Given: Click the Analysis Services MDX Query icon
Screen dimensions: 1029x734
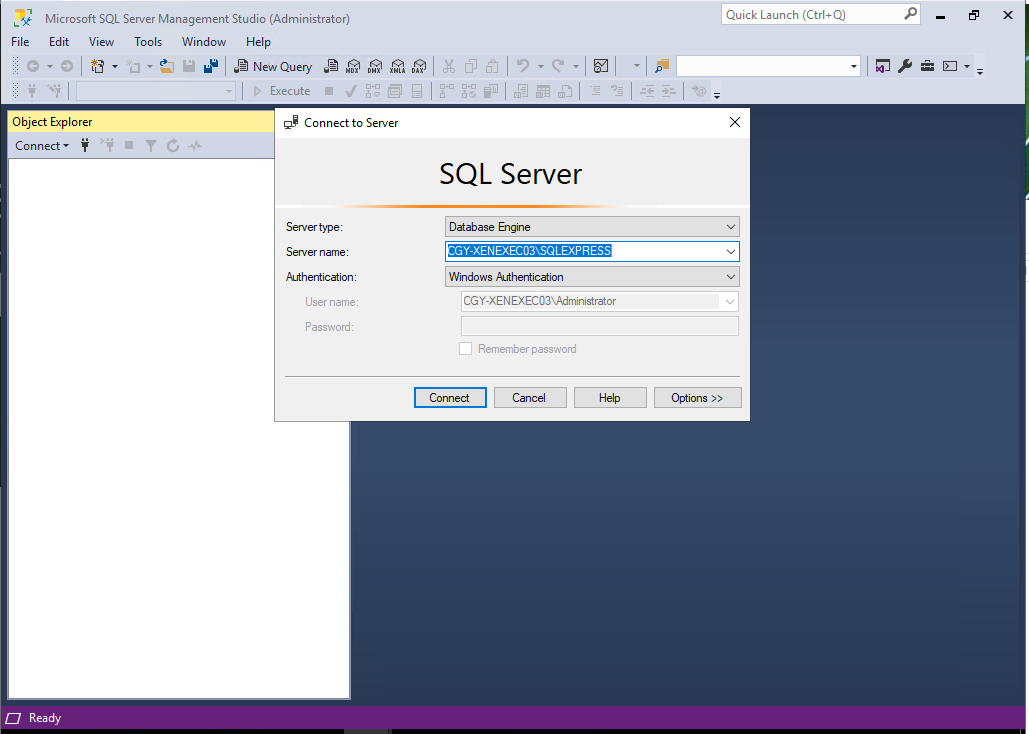Looking at the screenshot, I should tap(353, 67).
